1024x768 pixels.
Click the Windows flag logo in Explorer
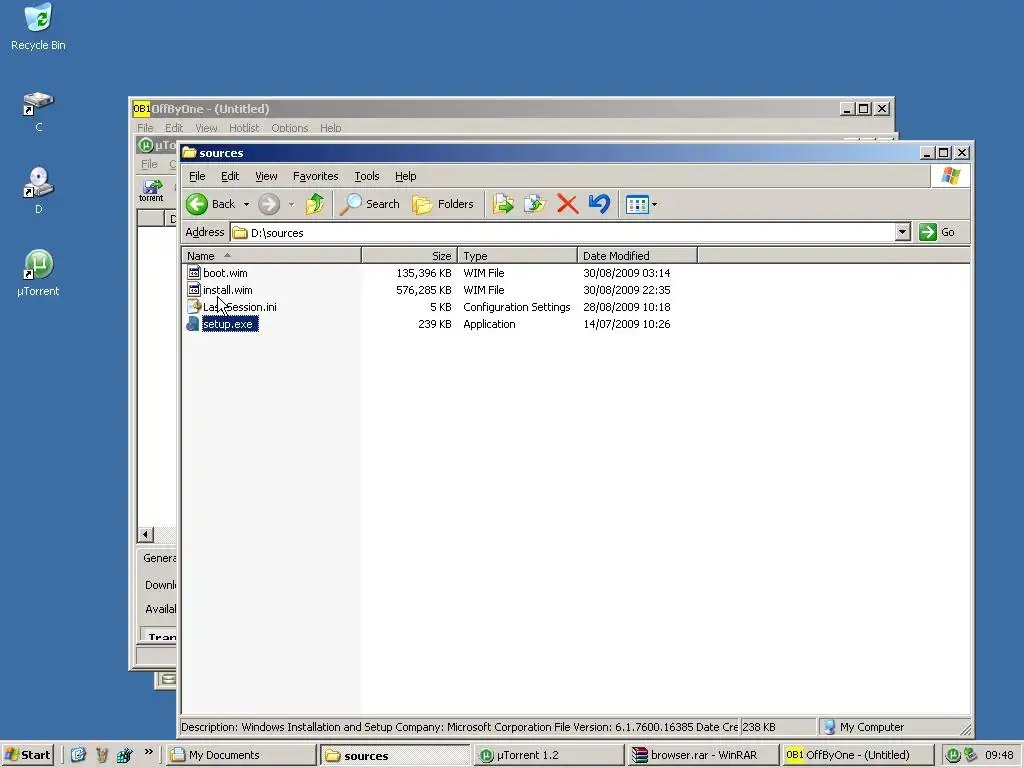pos(951,176)
